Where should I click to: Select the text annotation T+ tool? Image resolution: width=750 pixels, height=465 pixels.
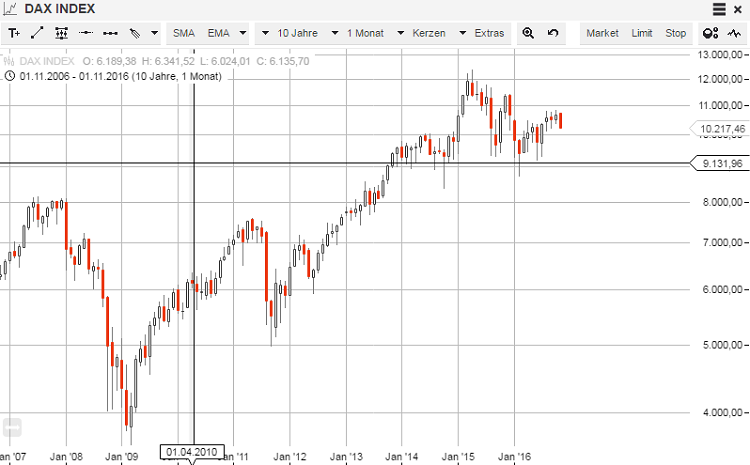[14, 33]
